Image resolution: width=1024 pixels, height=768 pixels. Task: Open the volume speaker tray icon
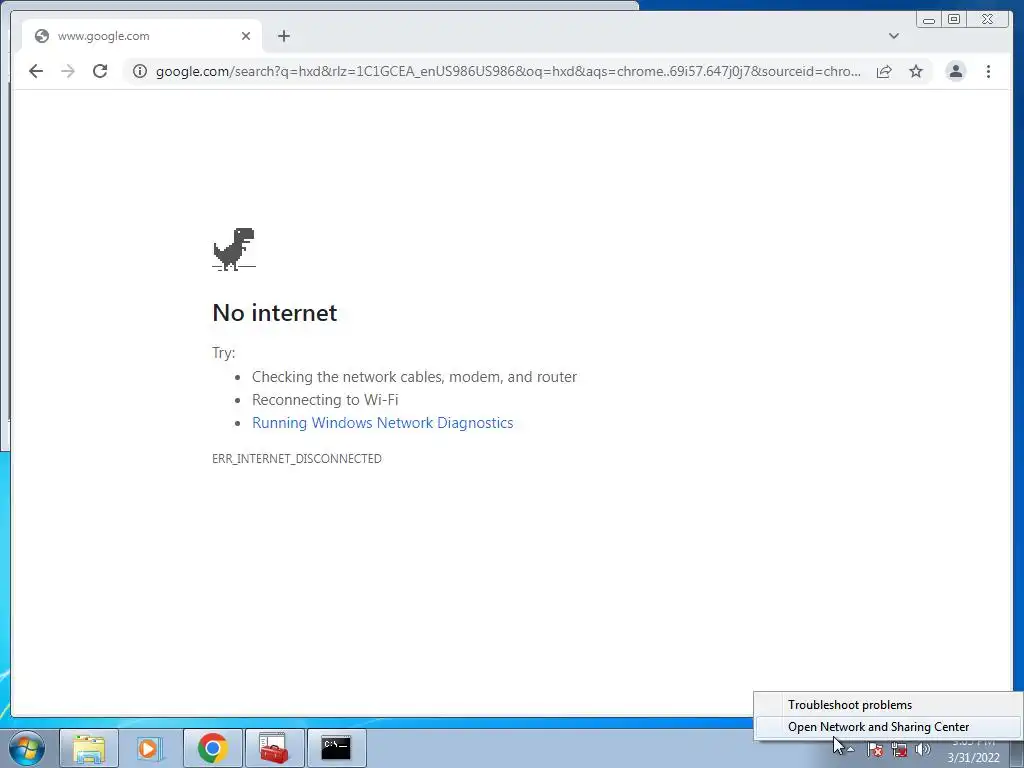[923, 750]
